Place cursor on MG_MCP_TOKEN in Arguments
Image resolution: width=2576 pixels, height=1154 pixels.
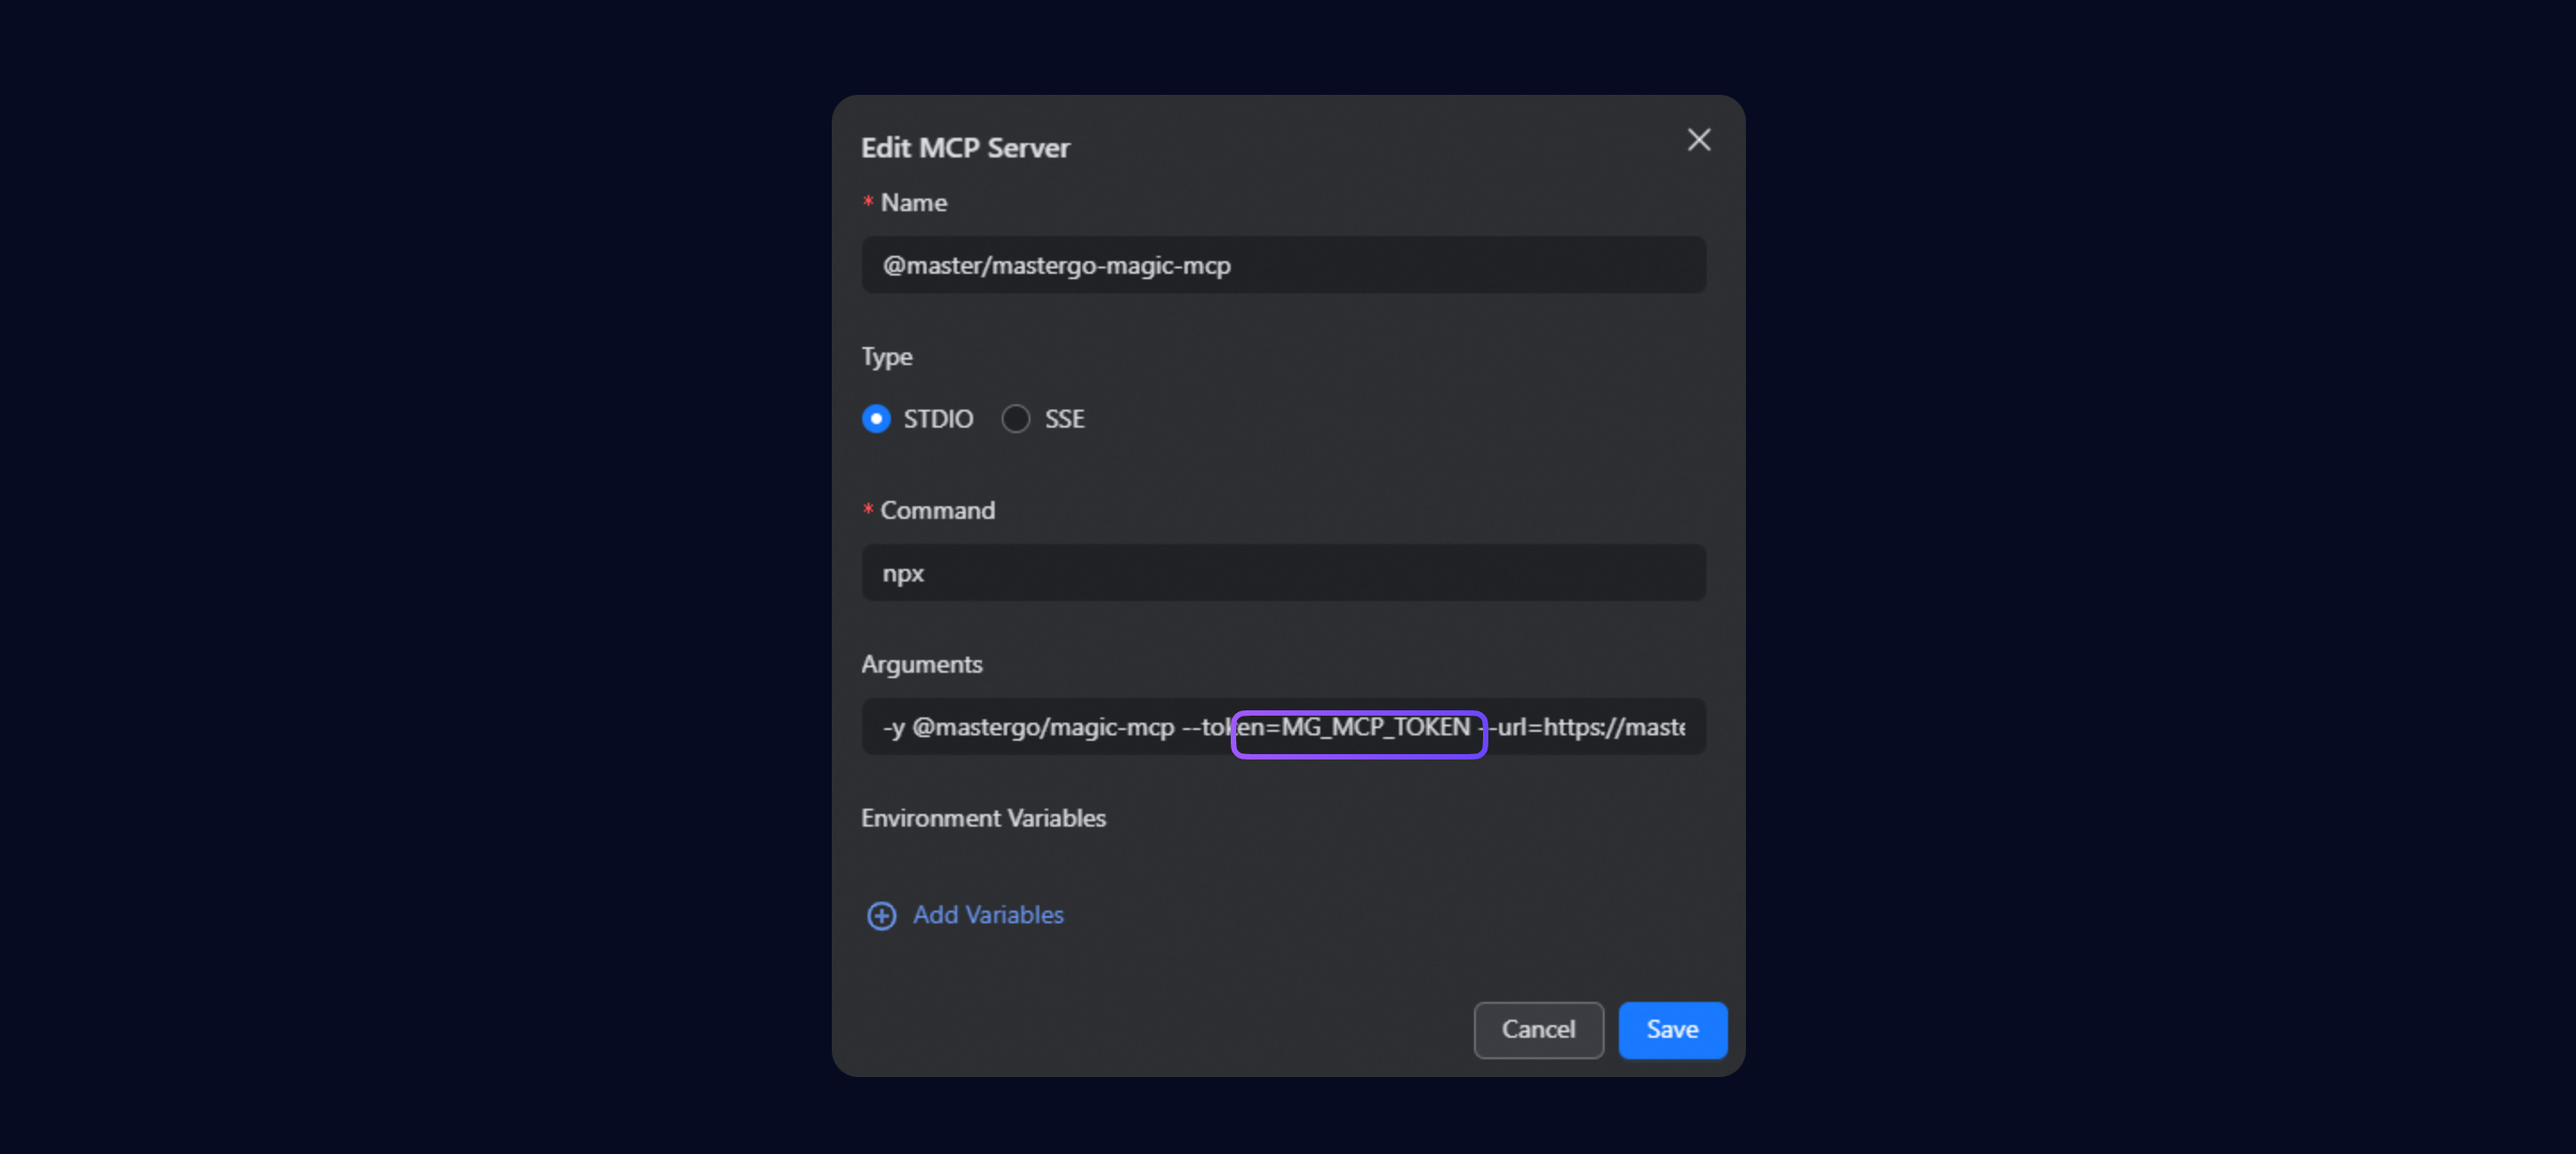point(1376,727)
